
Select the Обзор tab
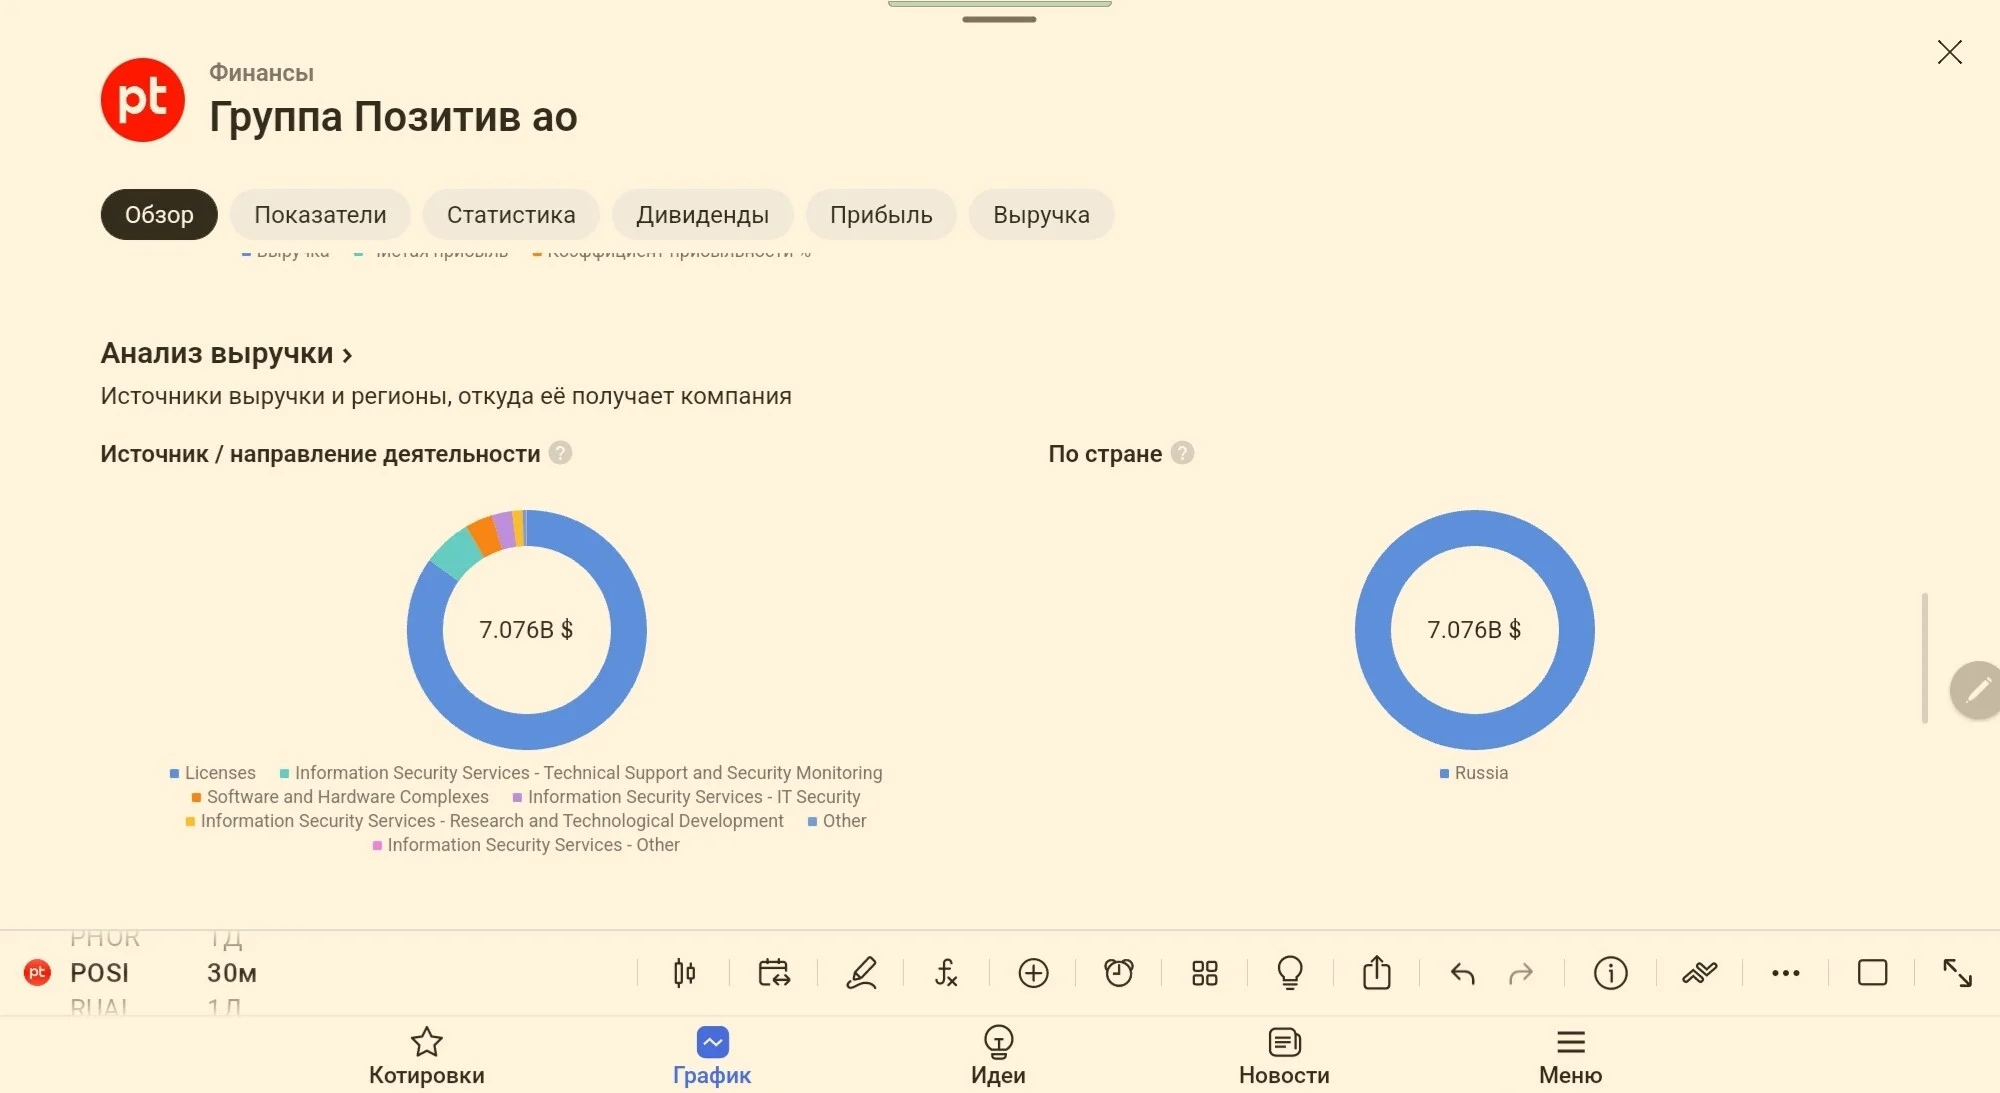[x=159, y=215]
